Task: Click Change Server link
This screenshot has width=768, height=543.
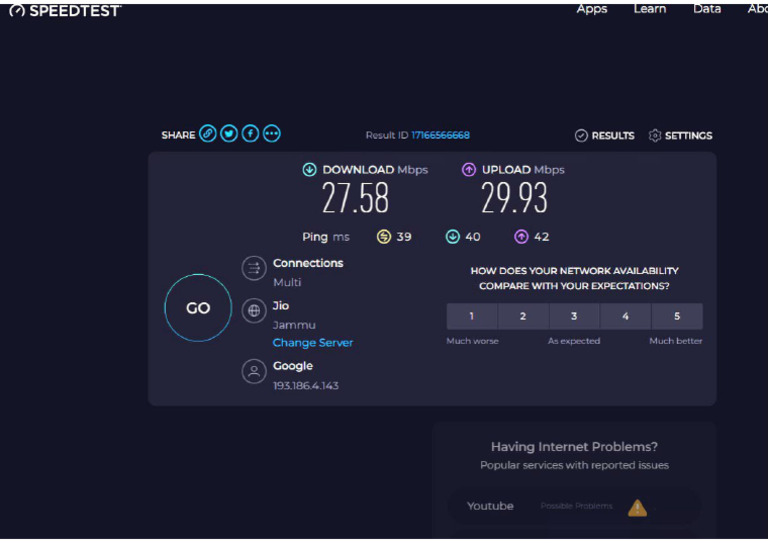Action: tap(312, 343)
